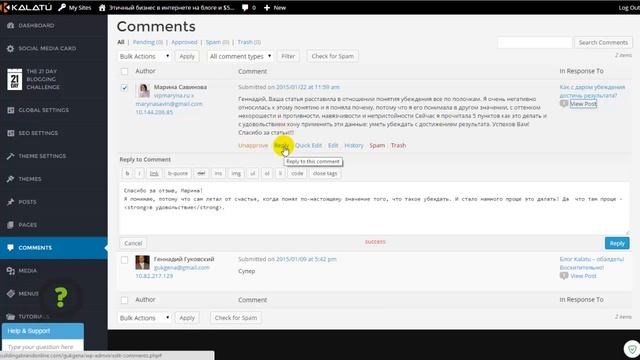640x360 pixels.
Task: Click the New plus item in admin bar
Action: [275, 7]
